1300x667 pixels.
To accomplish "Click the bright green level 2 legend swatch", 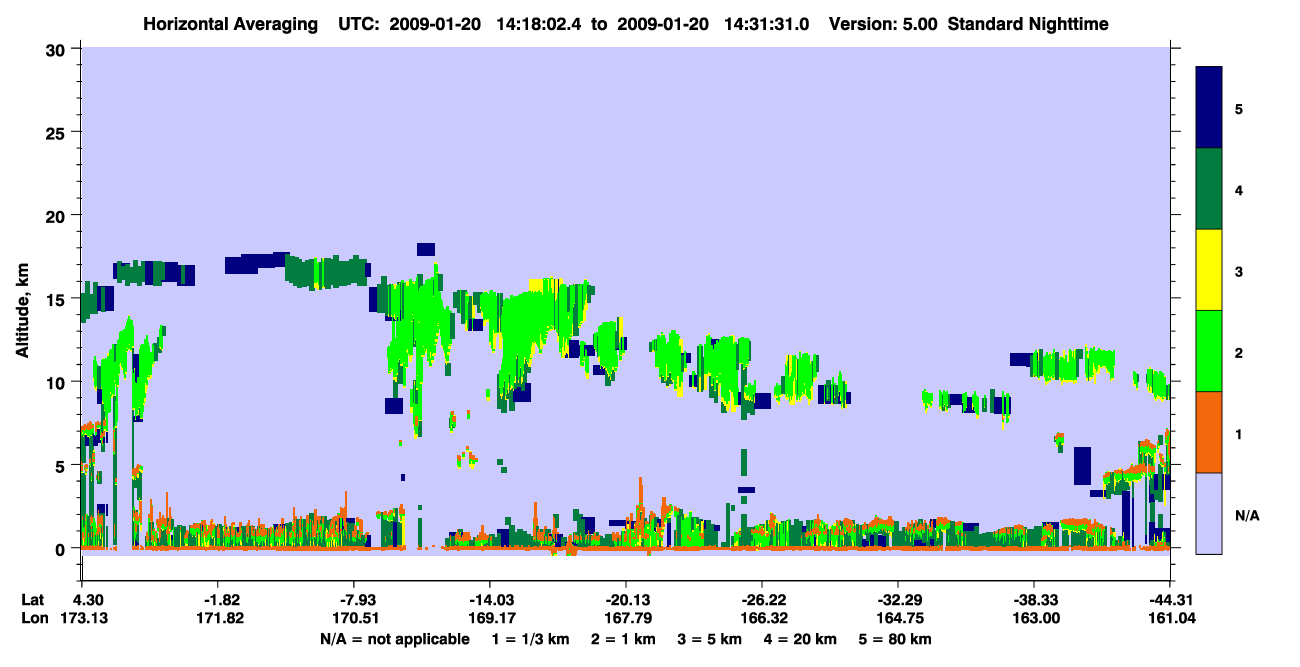I will (x=1209, y=351).
